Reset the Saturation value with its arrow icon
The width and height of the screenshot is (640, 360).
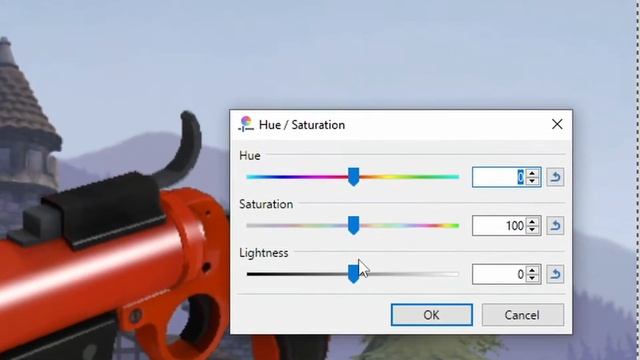tap(555, 226)
